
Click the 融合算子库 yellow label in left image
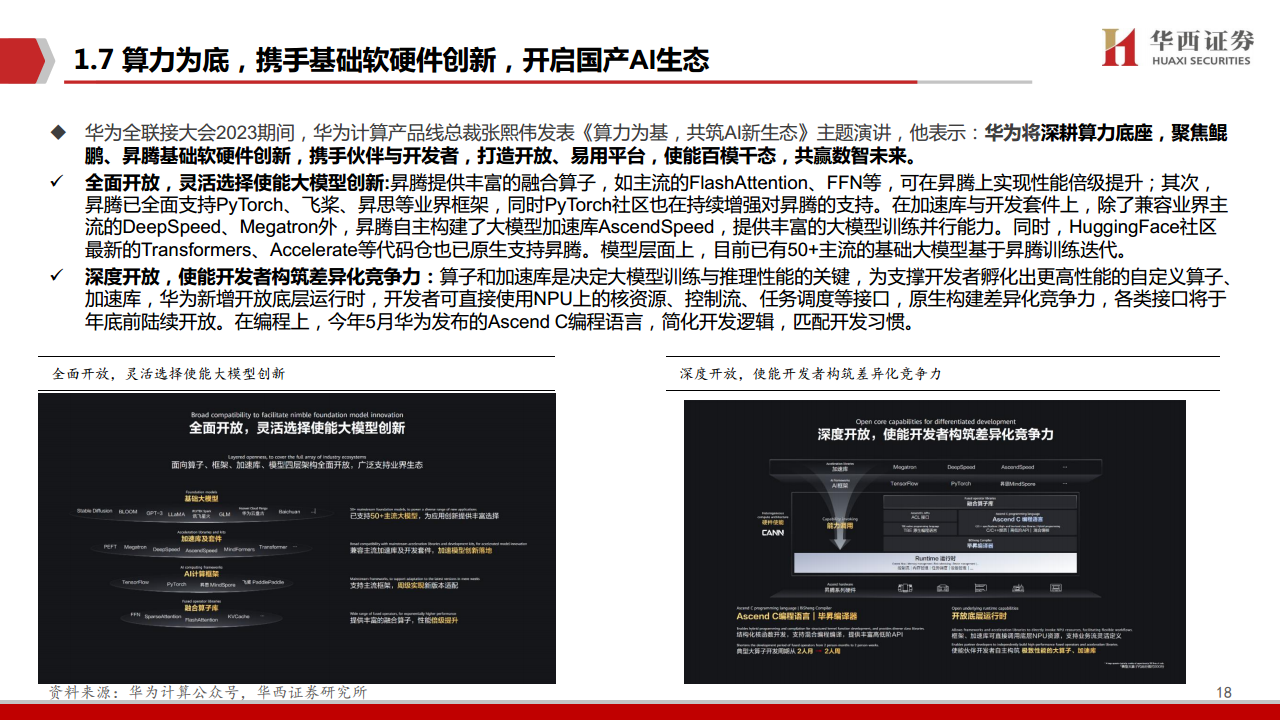point(202,608)
